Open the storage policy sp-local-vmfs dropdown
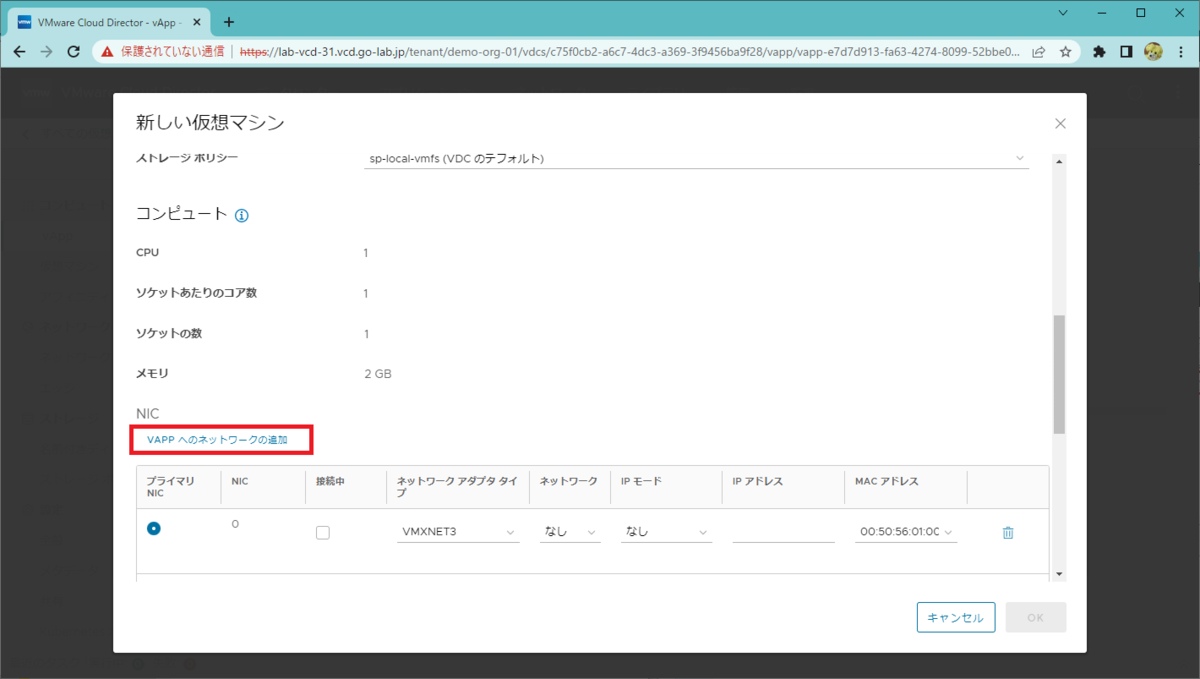The height and width of the screenshot is (679, 1200). (697, 158)
